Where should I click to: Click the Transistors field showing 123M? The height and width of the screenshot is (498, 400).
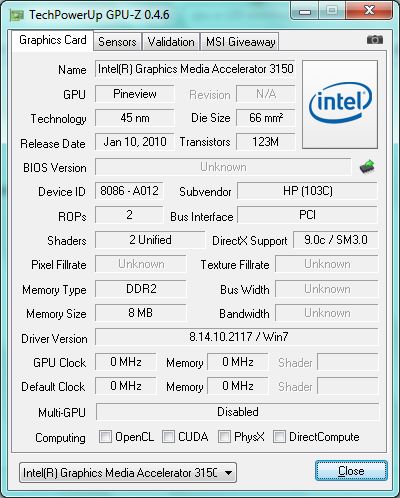point(266,142)
